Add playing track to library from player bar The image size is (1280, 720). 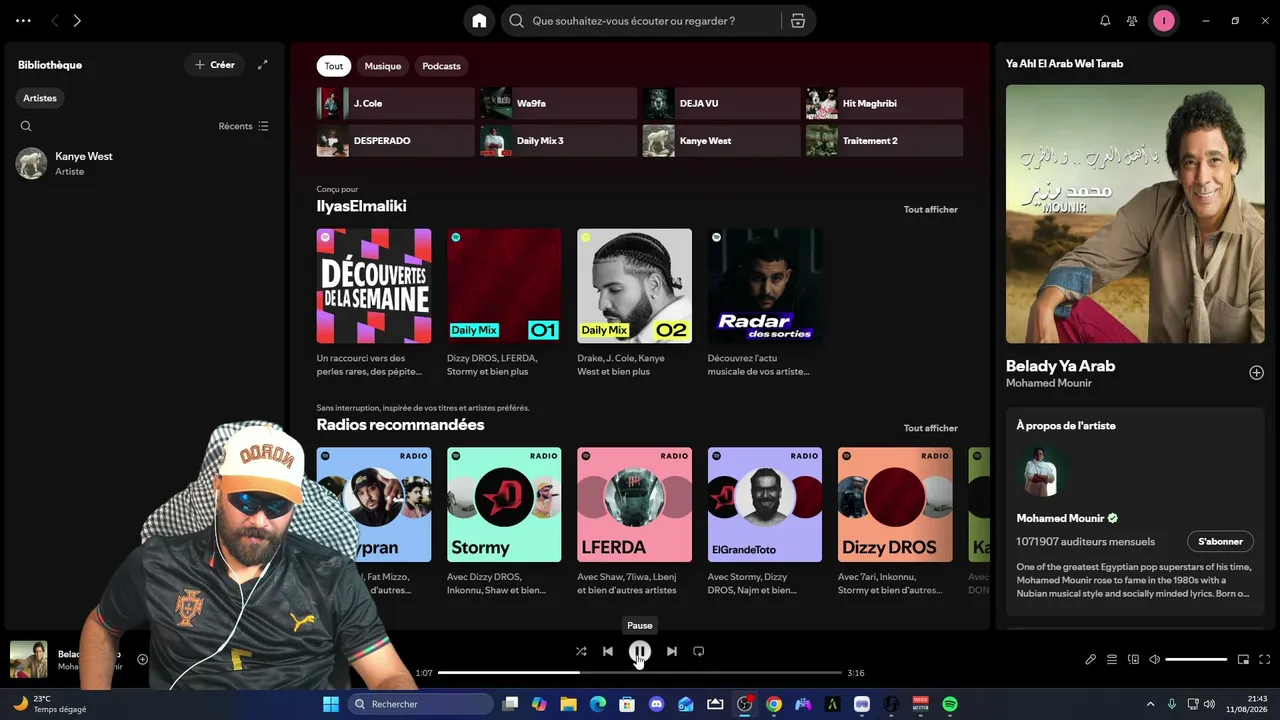(x=142, y=659)
